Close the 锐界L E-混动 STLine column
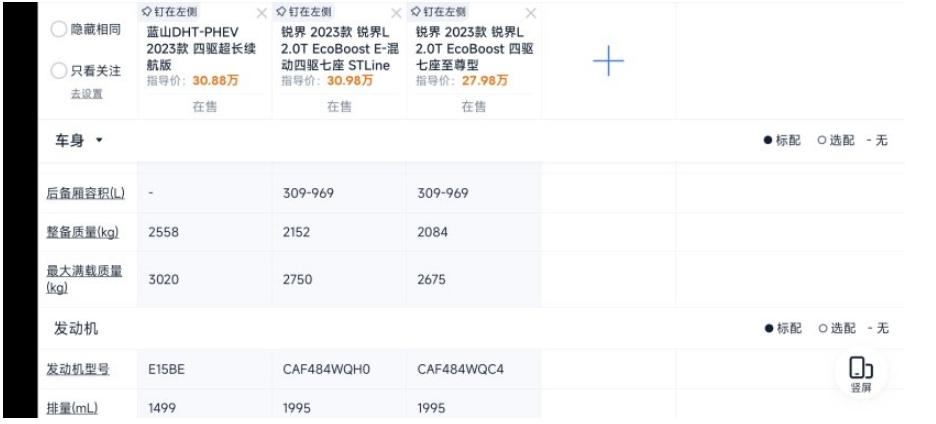The height and width of the screenshot is (424, 936). click(396, 13)
